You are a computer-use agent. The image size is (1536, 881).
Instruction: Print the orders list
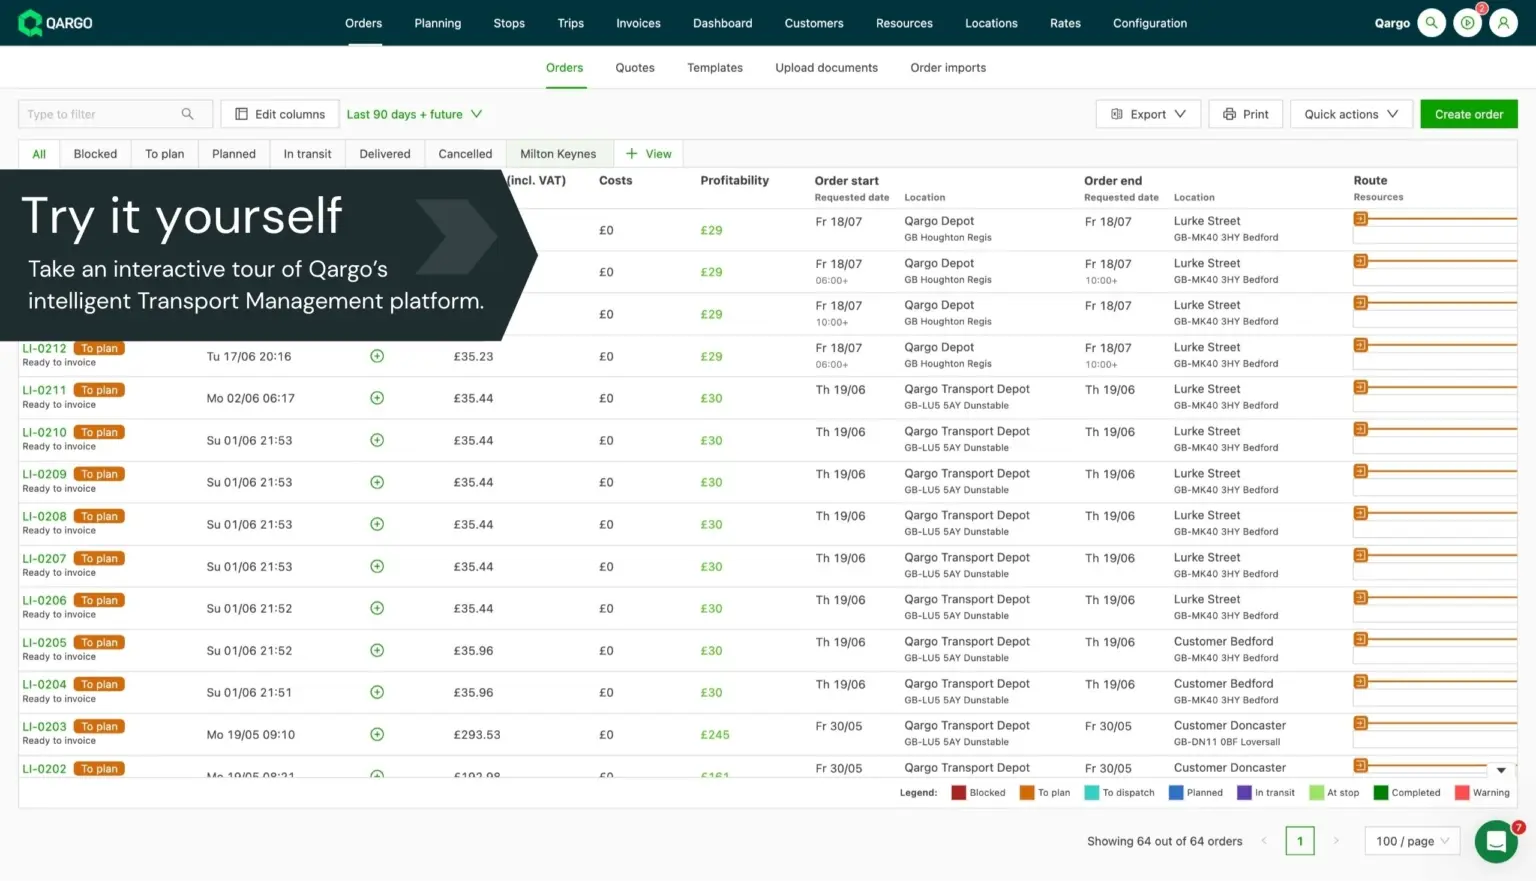tap(1245, 113)
